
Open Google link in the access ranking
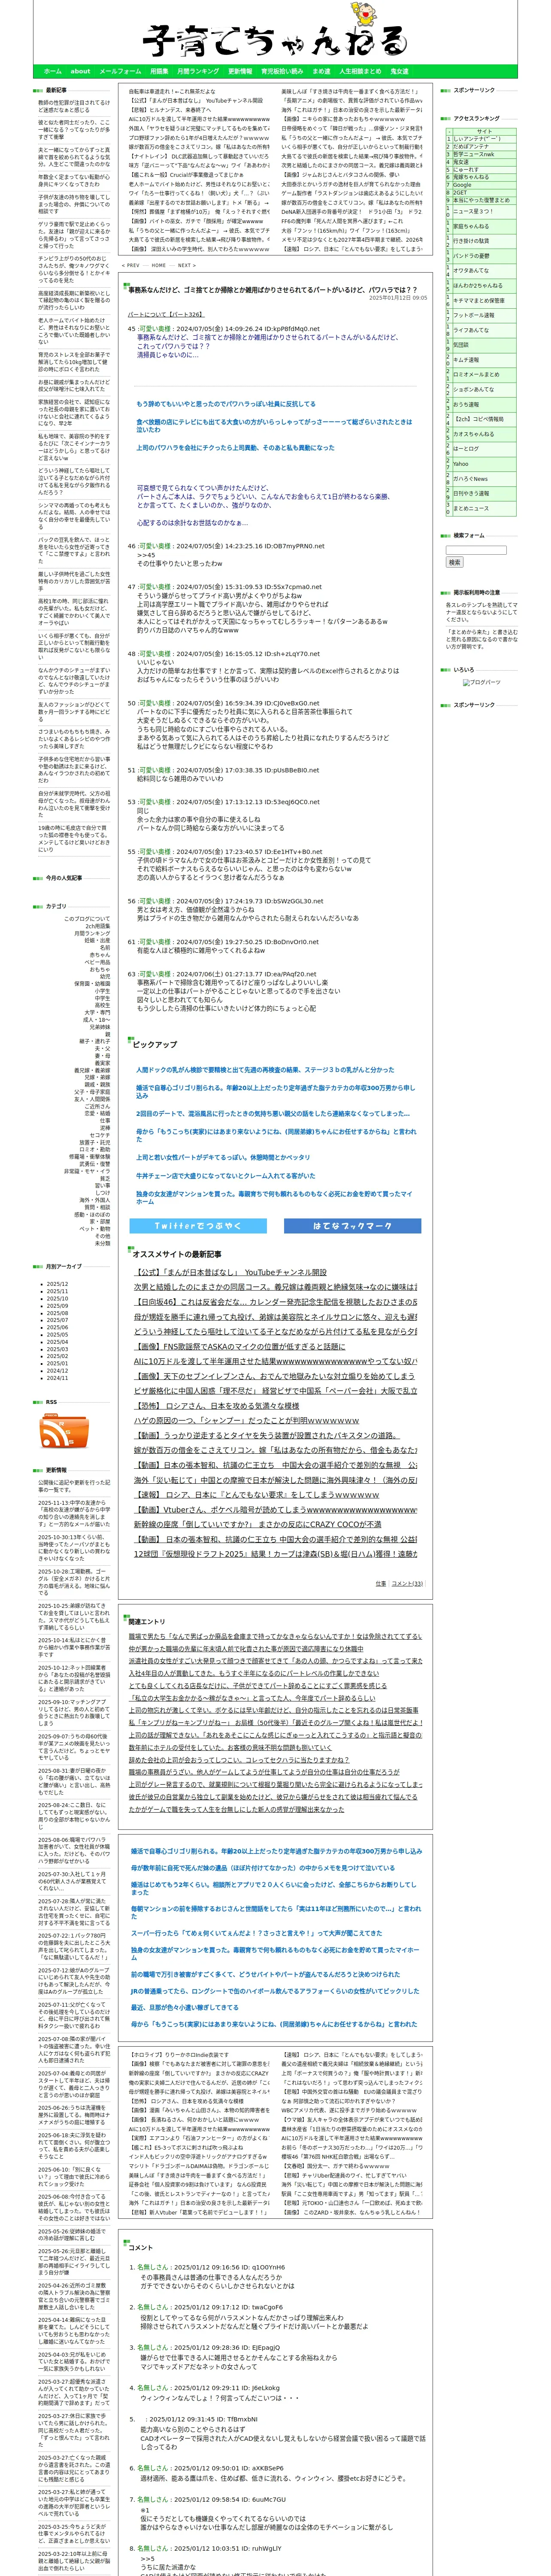pos(462,184)
